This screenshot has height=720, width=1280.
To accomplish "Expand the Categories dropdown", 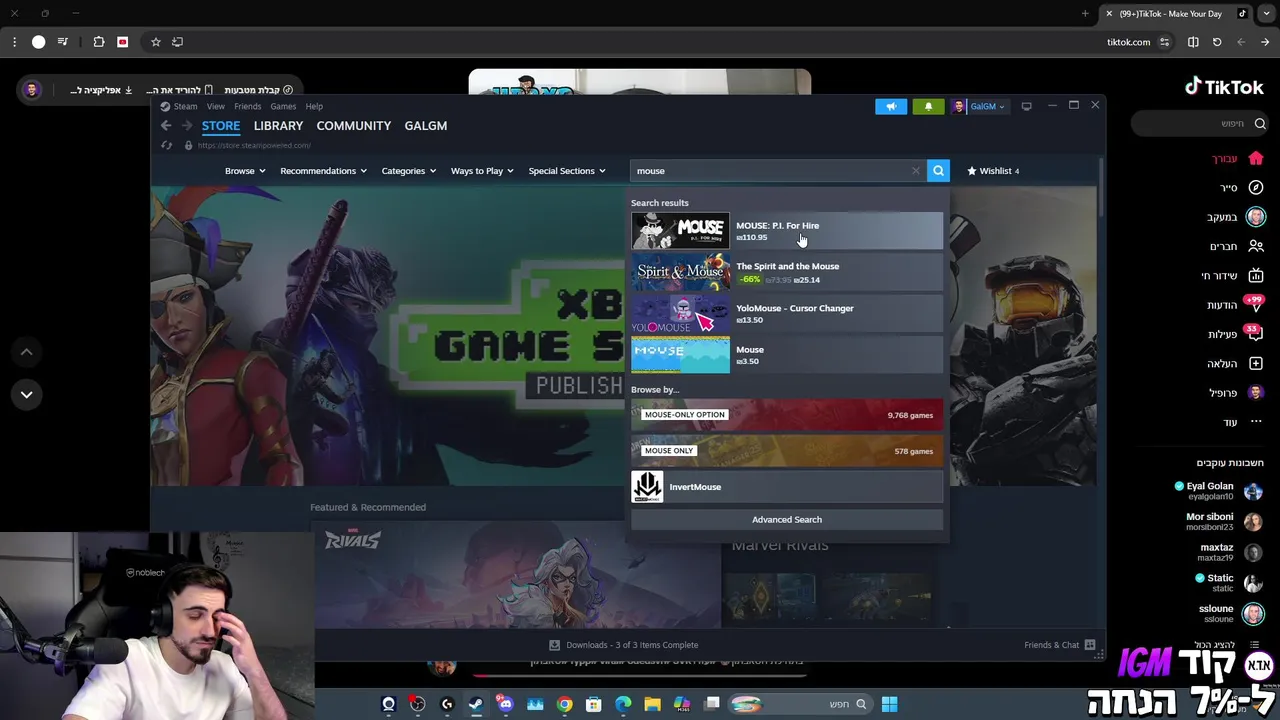I will pos(408,171).
